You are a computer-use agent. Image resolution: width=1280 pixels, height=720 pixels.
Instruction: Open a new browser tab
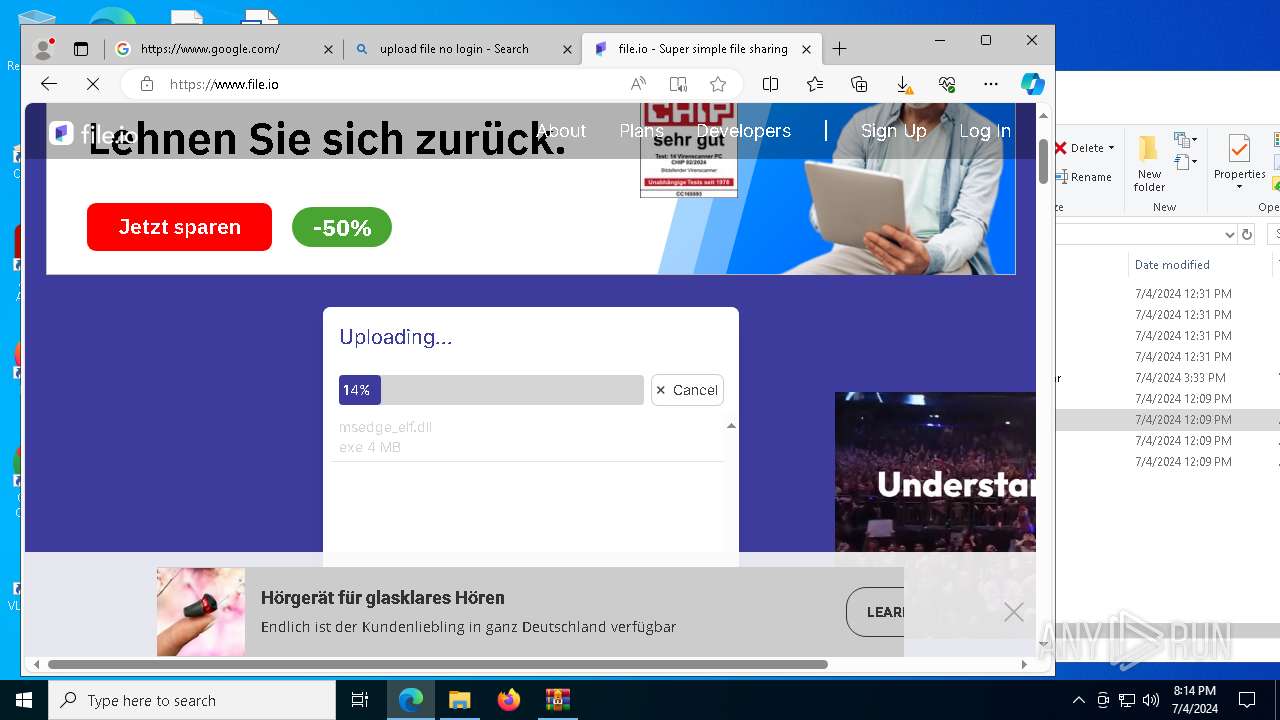[x=839, y=49]
